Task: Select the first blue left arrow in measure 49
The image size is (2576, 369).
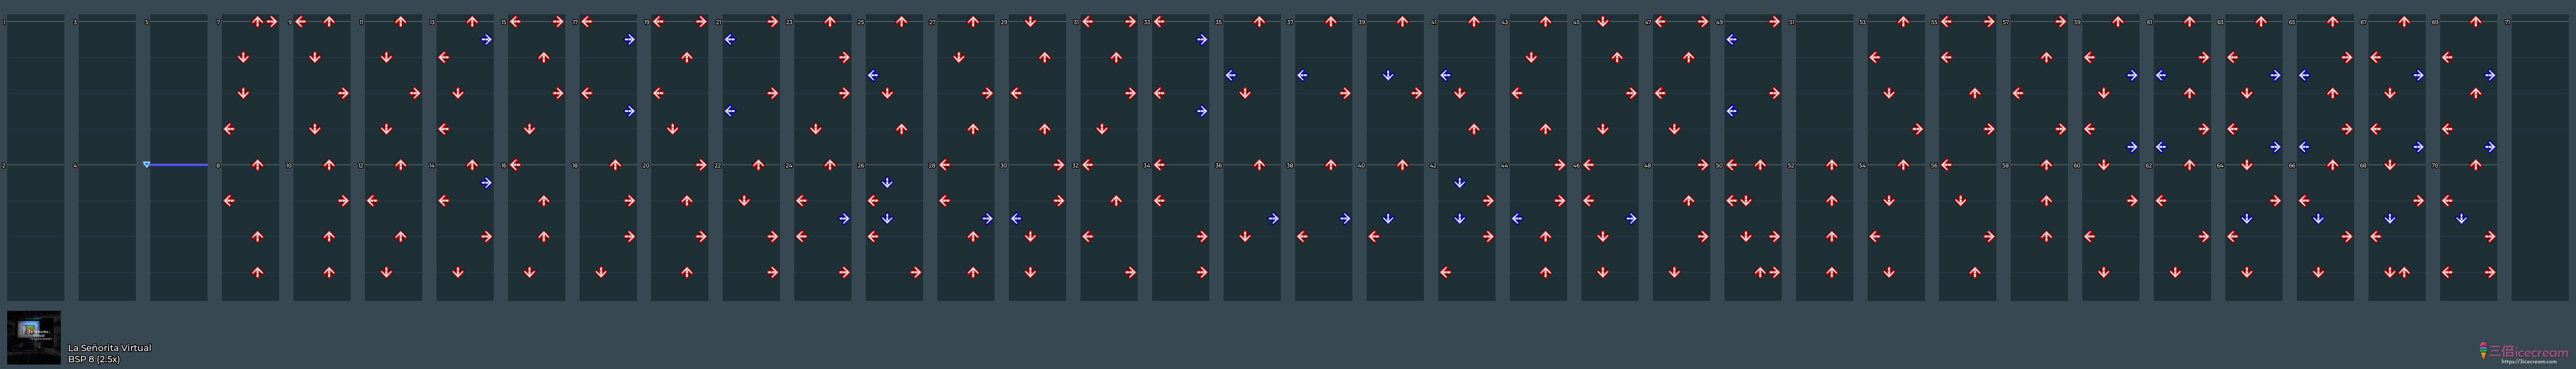Action: (1732, 40)
